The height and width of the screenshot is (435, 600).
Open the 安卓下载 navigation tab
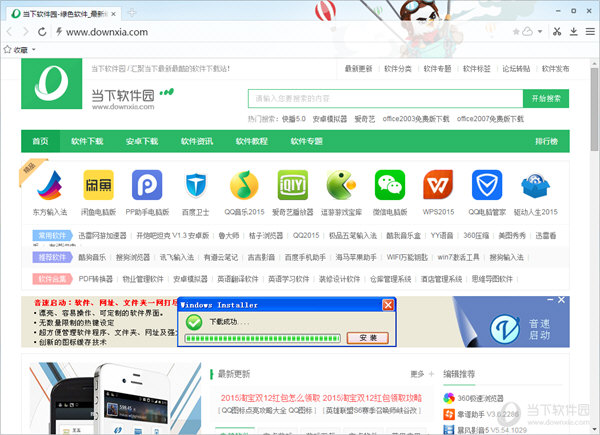[x=142, y=141]
